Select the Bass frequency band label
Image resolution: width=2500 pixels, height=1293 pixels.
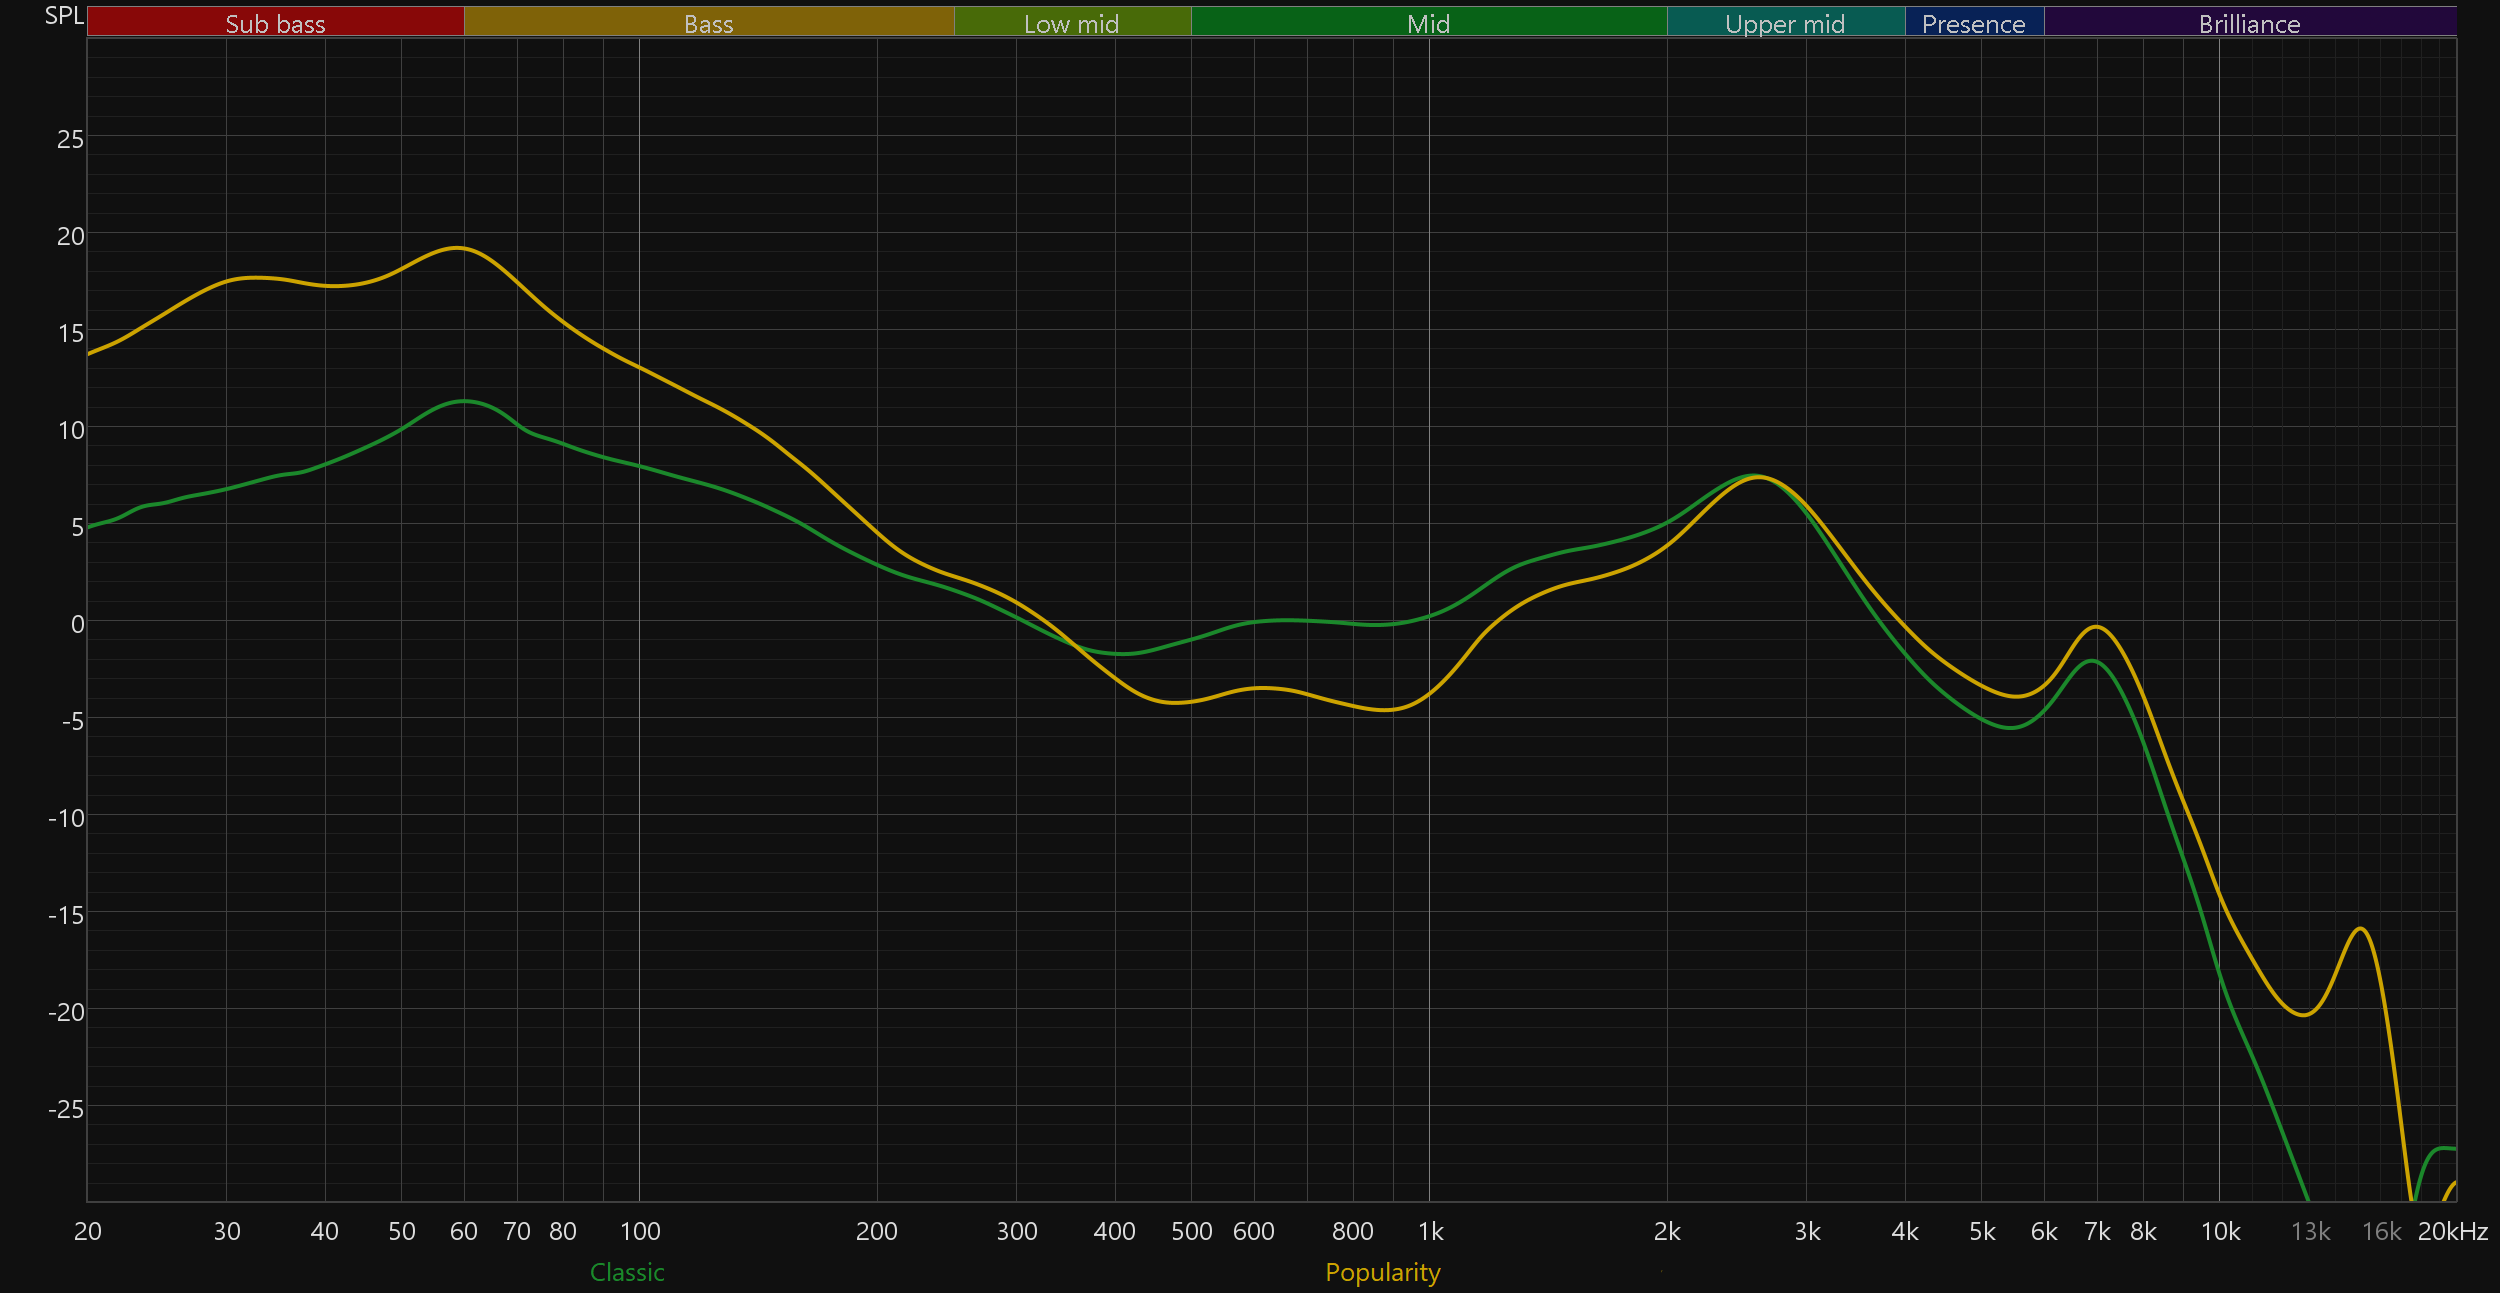pos(708,23)
